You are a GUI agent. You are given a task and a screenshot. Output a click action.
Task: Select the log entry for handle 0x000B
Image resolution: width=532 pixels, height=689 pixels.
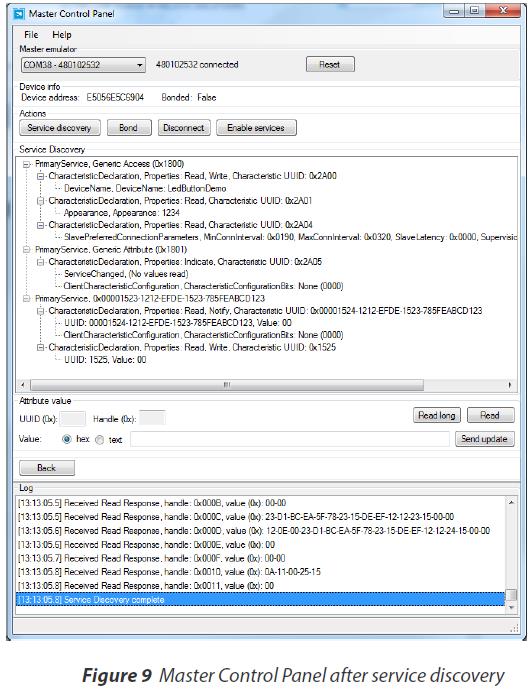click(x=152, y=503)
